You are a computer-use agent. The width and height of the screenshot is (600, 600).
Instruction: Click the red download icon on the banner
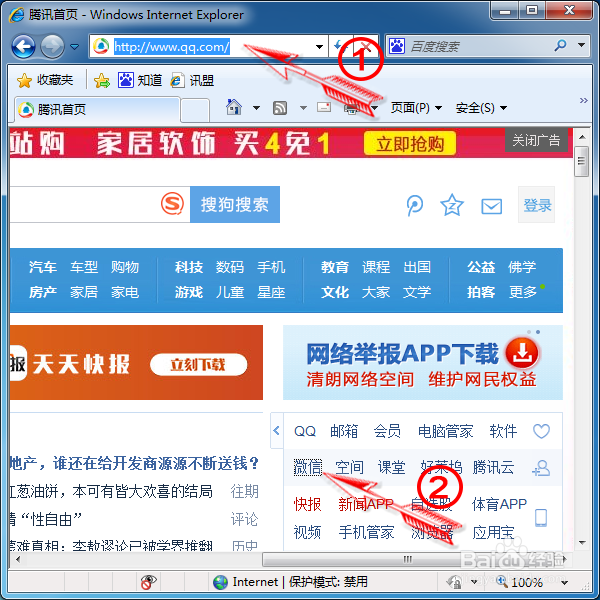tap(522, 354)
